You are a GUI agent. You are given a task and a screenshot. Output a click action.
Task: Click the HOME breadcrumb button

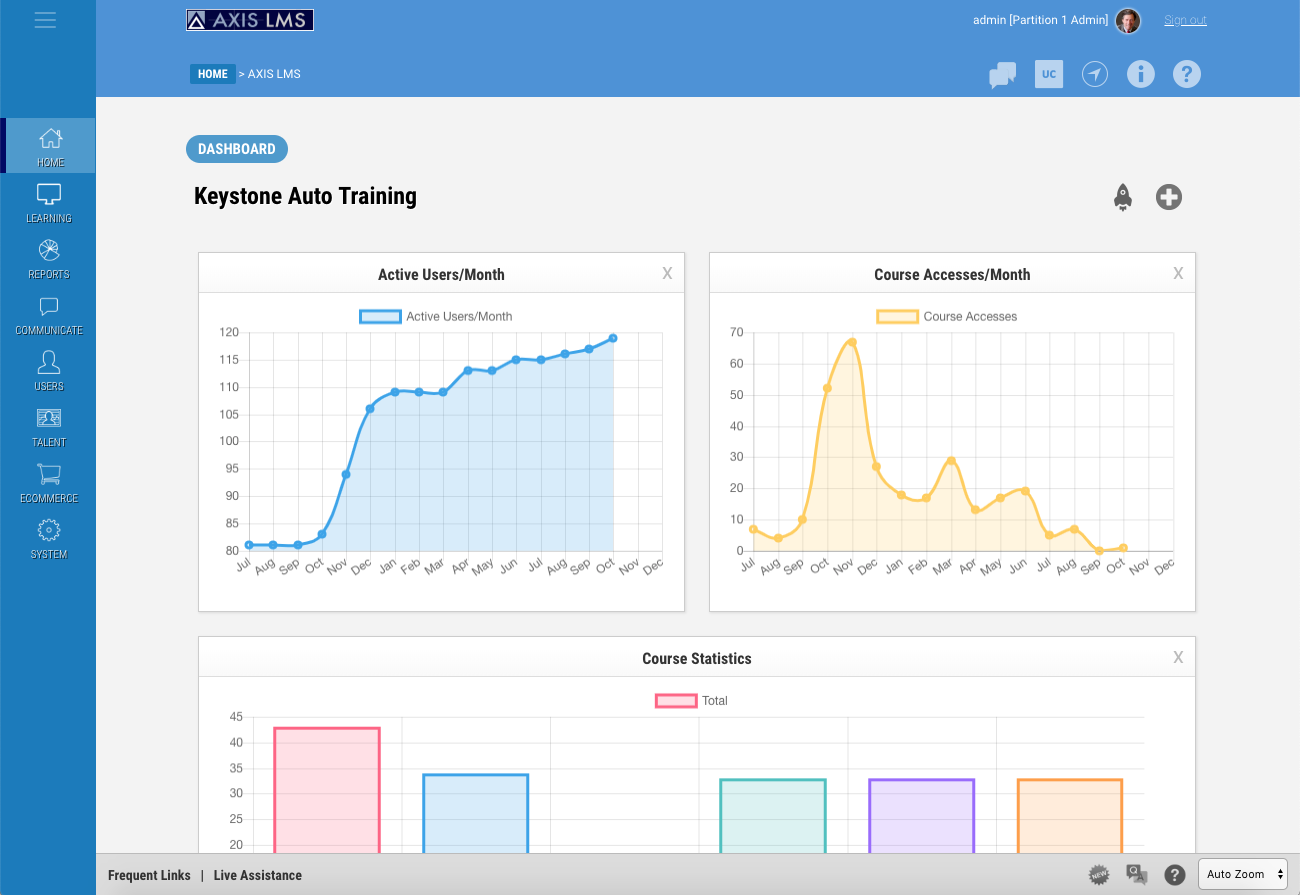pyautogui.click(x=212, y=74)
